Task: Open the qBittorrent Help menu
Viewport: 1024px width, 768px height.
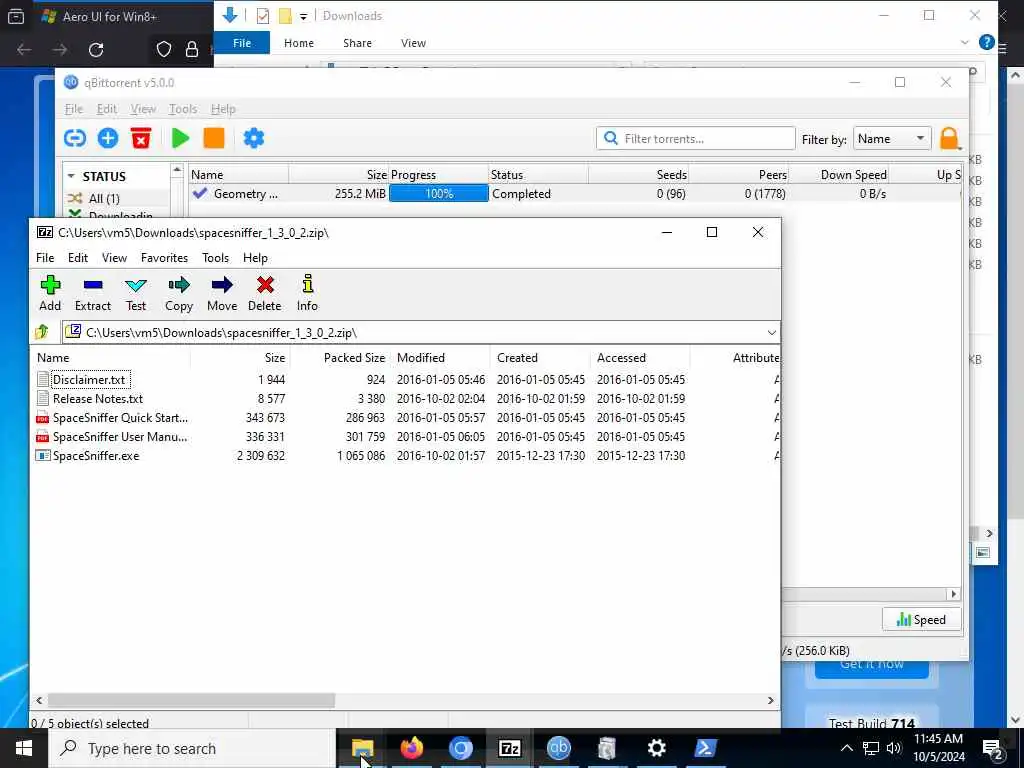Action: pyautogui.click(x=223, y=109)
